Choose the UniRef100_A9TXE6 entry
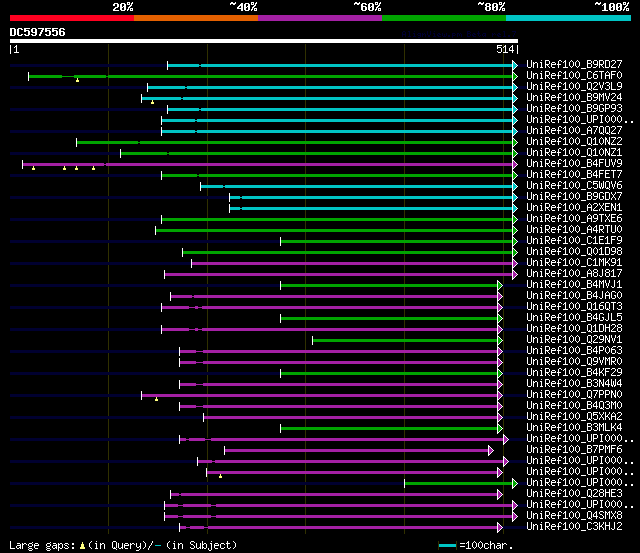Viewport: 640px width, 553px height. click(x=574, y=218)
